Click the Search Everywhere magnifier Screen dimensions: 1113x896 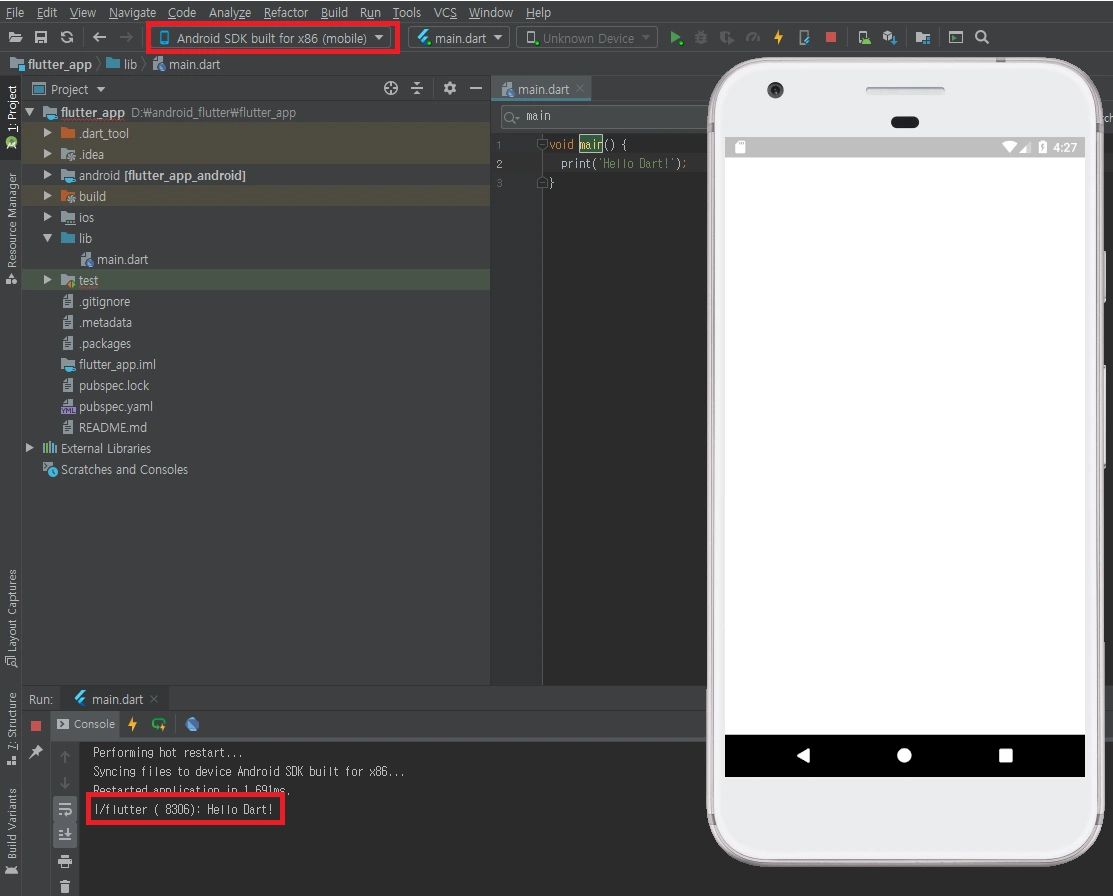coord(982,38)
